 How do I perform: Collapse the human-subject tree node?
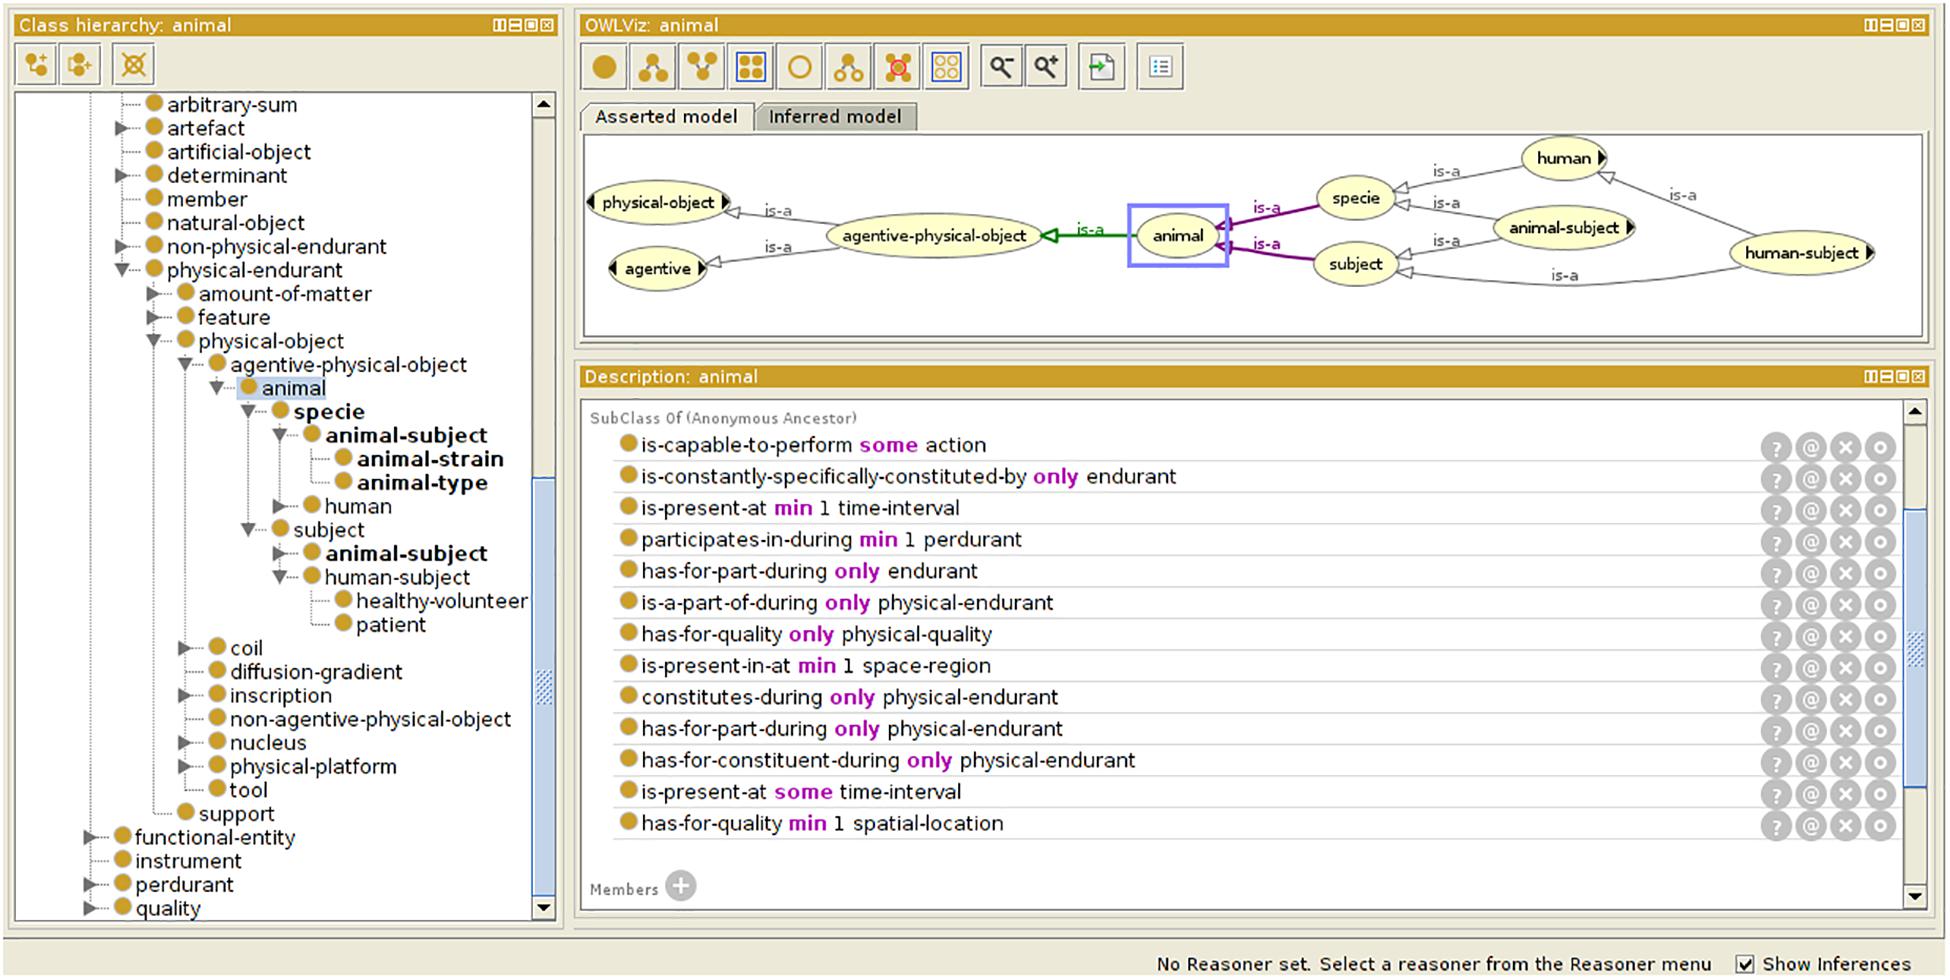[x=281, y=577]
